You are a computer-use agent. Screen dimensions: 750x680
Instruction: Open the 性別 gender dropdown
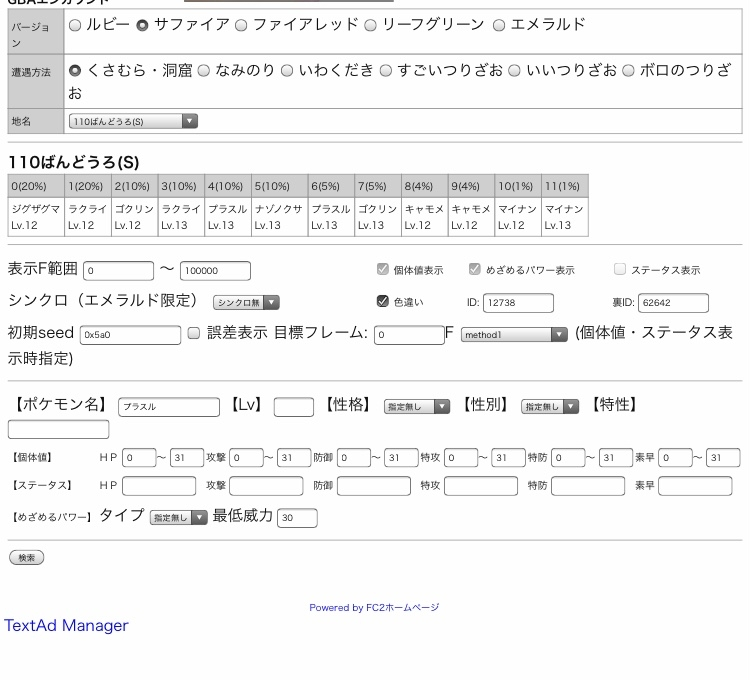pos(550,406)
